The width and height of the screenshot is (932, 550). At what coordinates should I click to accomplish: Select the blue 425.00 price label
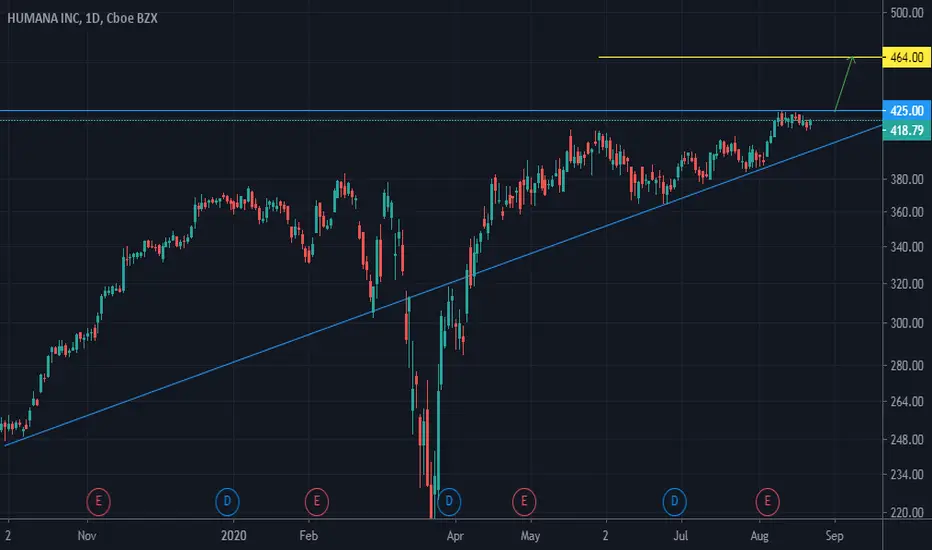click(906, 111)
